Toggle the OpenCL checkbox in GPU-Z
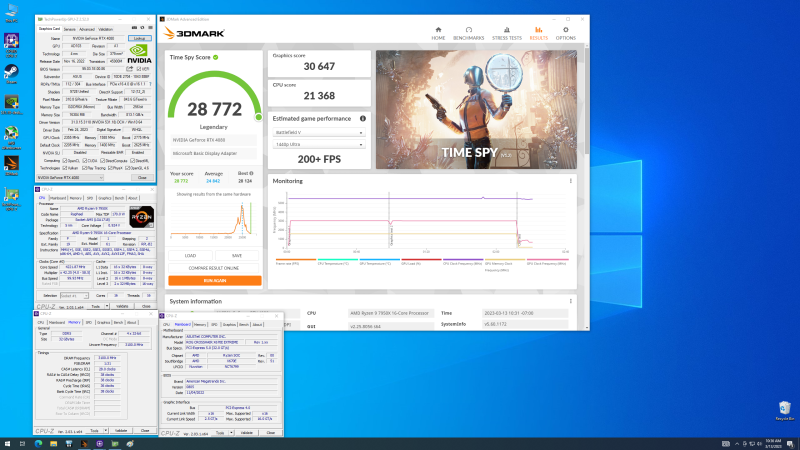Screen dimensions: 800x450 click(x=66, y=160)
